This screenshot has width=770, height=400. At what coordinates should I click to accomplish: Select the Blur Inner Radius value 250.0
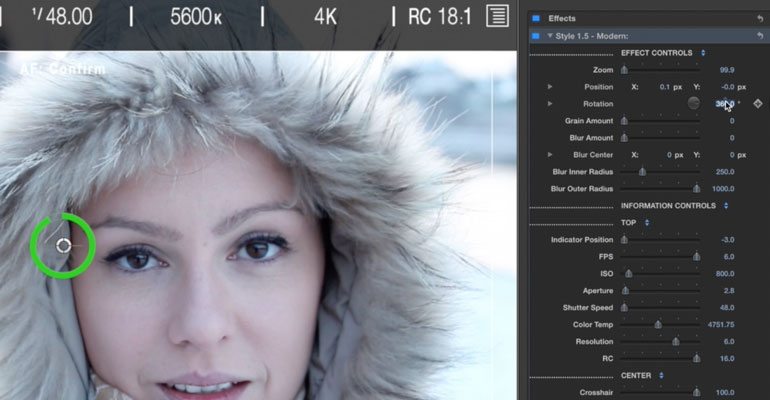(x=725, y=172)
